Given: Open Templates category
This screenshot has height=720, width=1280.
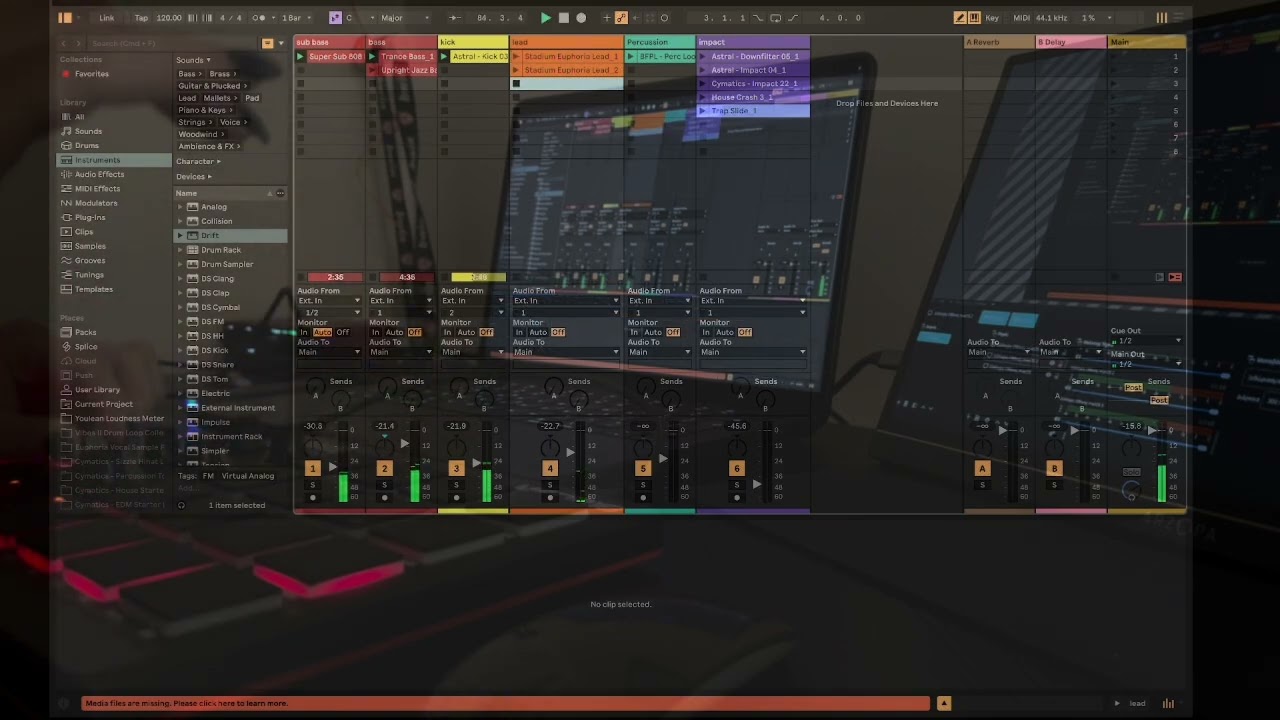Looking at the screenshot, I should coord(94,289).
